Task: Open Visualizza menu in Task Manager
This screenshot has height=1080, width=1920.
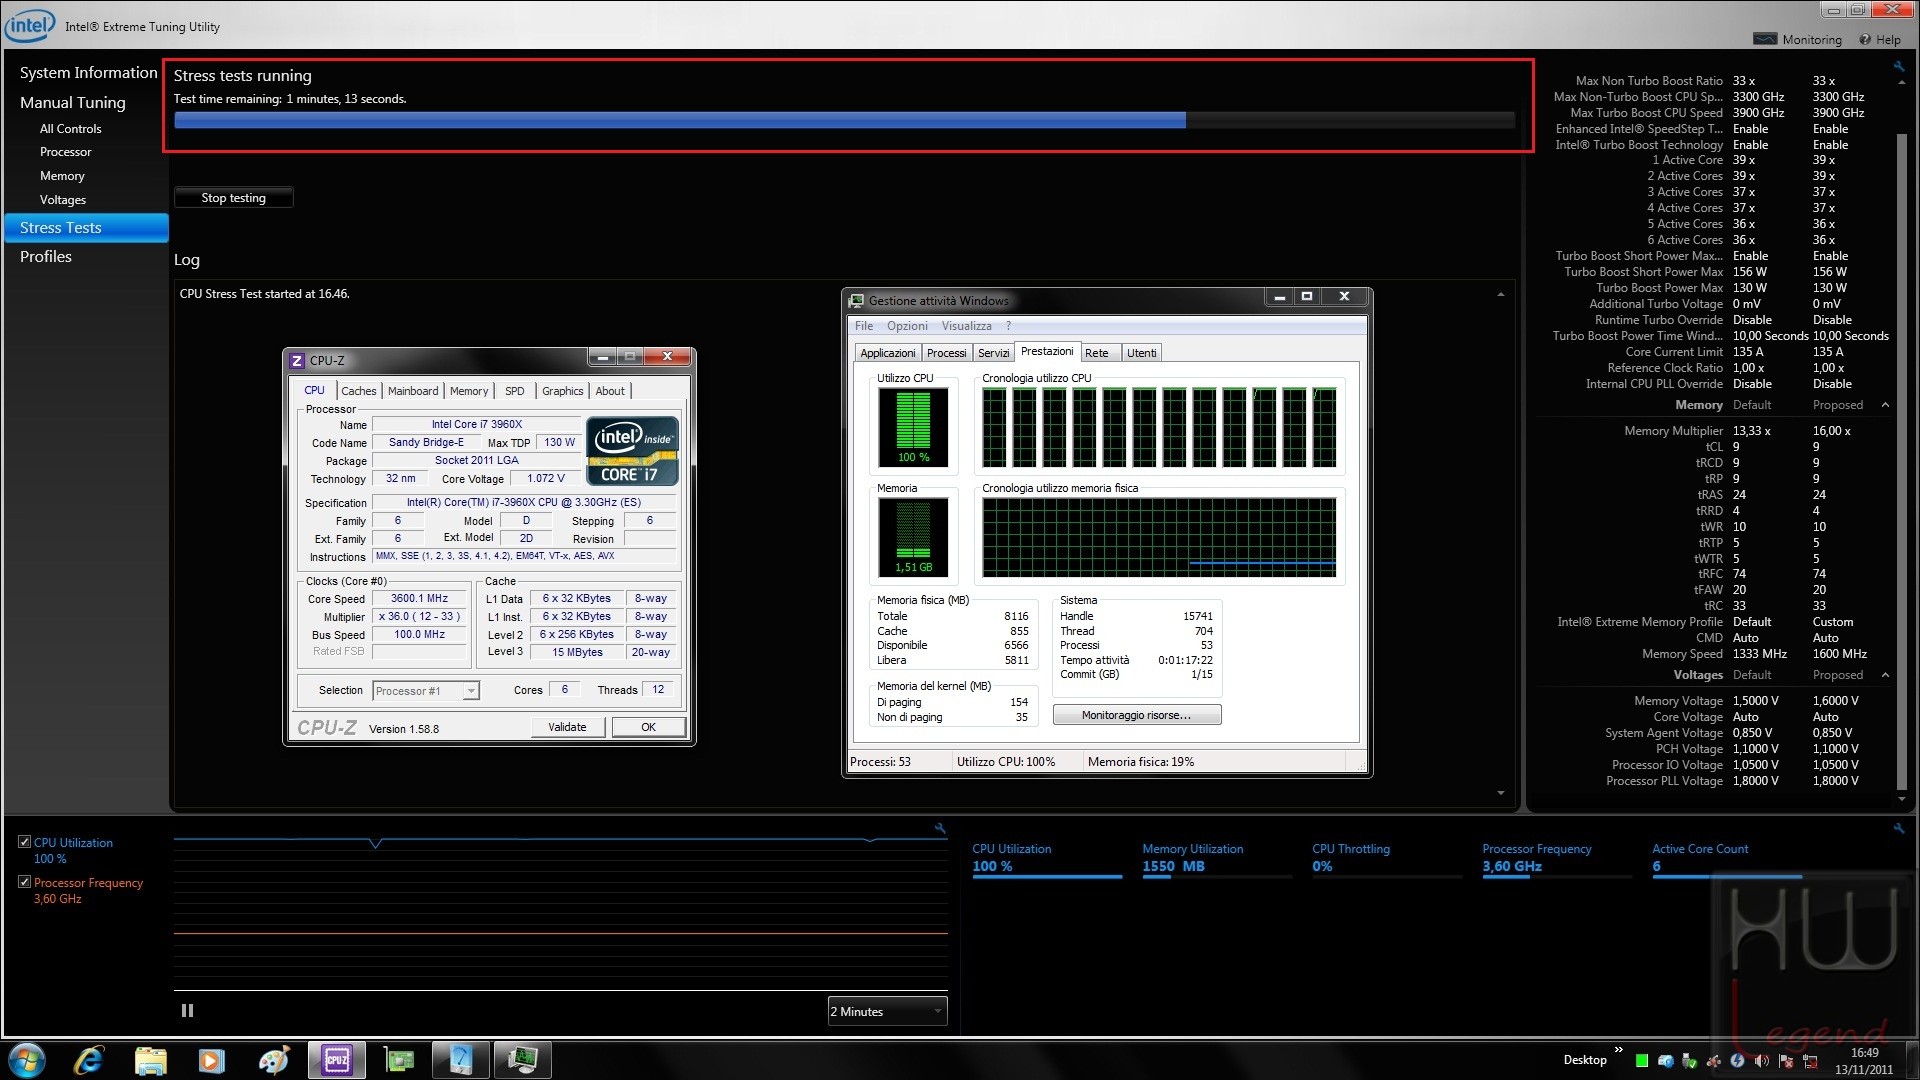Action: [x=967, y=326]
